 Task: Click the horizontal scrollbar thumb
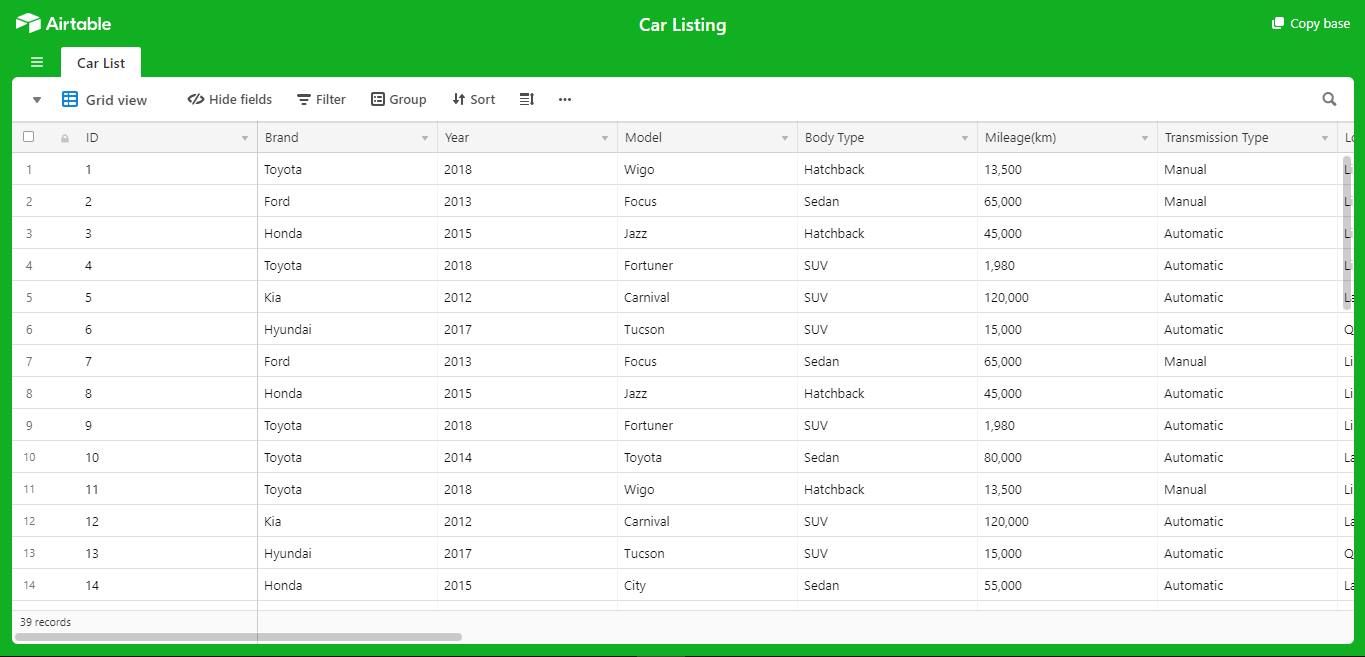pos(238,637)
